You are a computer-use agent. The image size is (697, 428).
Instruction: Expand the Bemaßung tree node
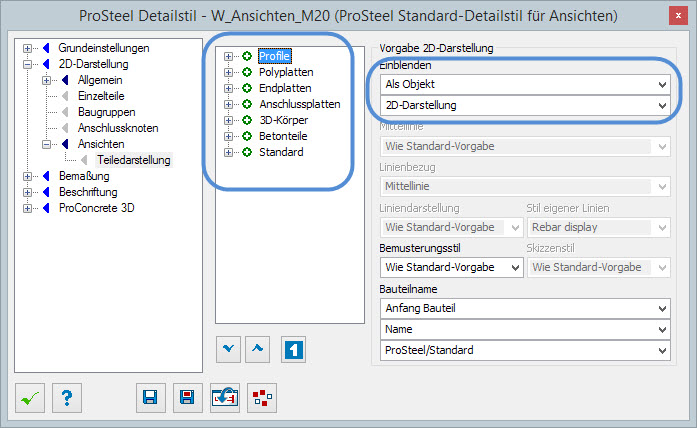28,176
